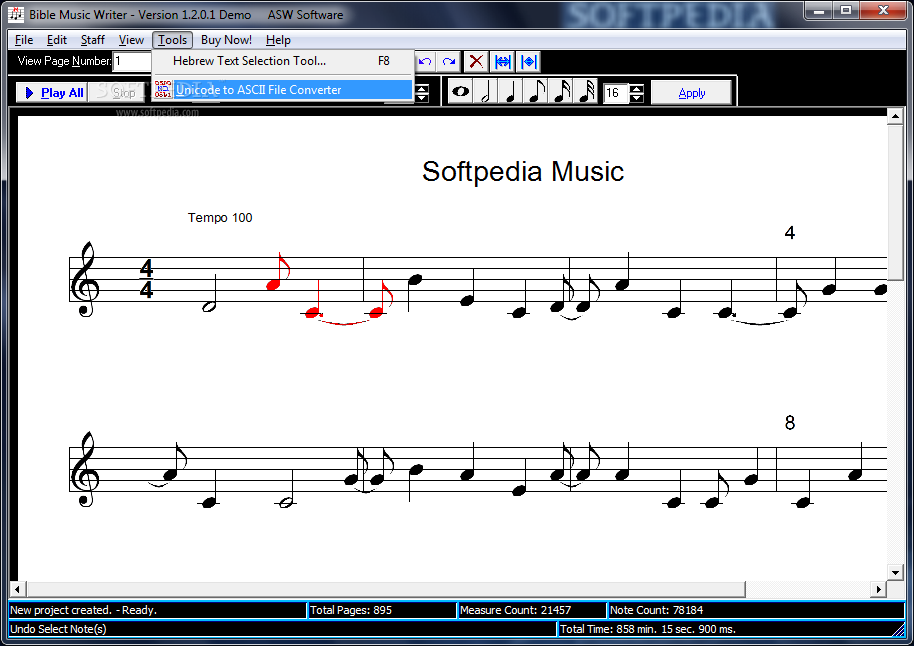
Task: Select the half note duration
Action: pos(486,92)
